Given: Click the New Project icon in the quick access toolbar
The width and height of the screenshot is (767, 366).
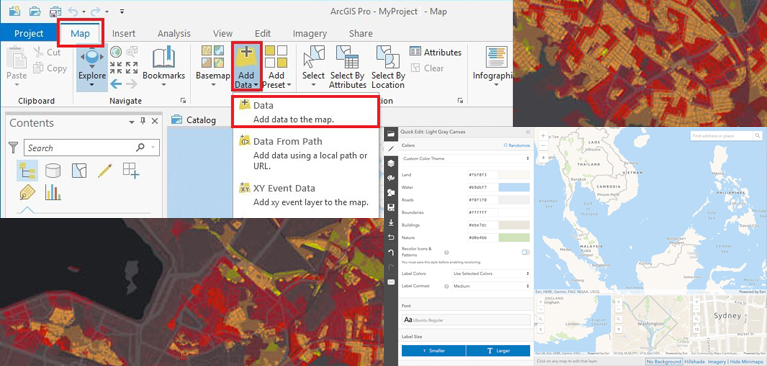Looking at the screenshot, I should [x=15, y=11].
